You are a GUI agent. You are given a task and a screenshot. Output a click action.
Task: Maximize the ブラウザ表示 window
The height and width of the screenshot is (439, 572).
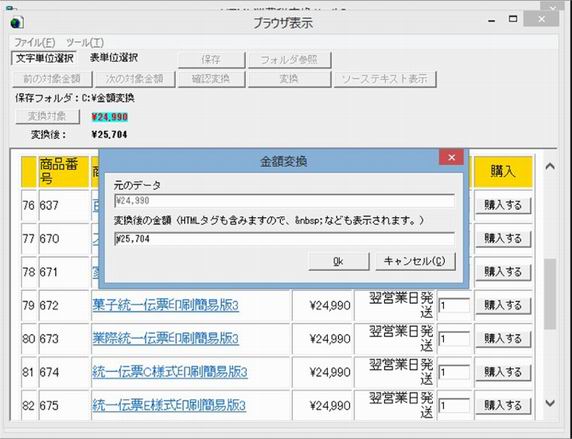point(513,19)
